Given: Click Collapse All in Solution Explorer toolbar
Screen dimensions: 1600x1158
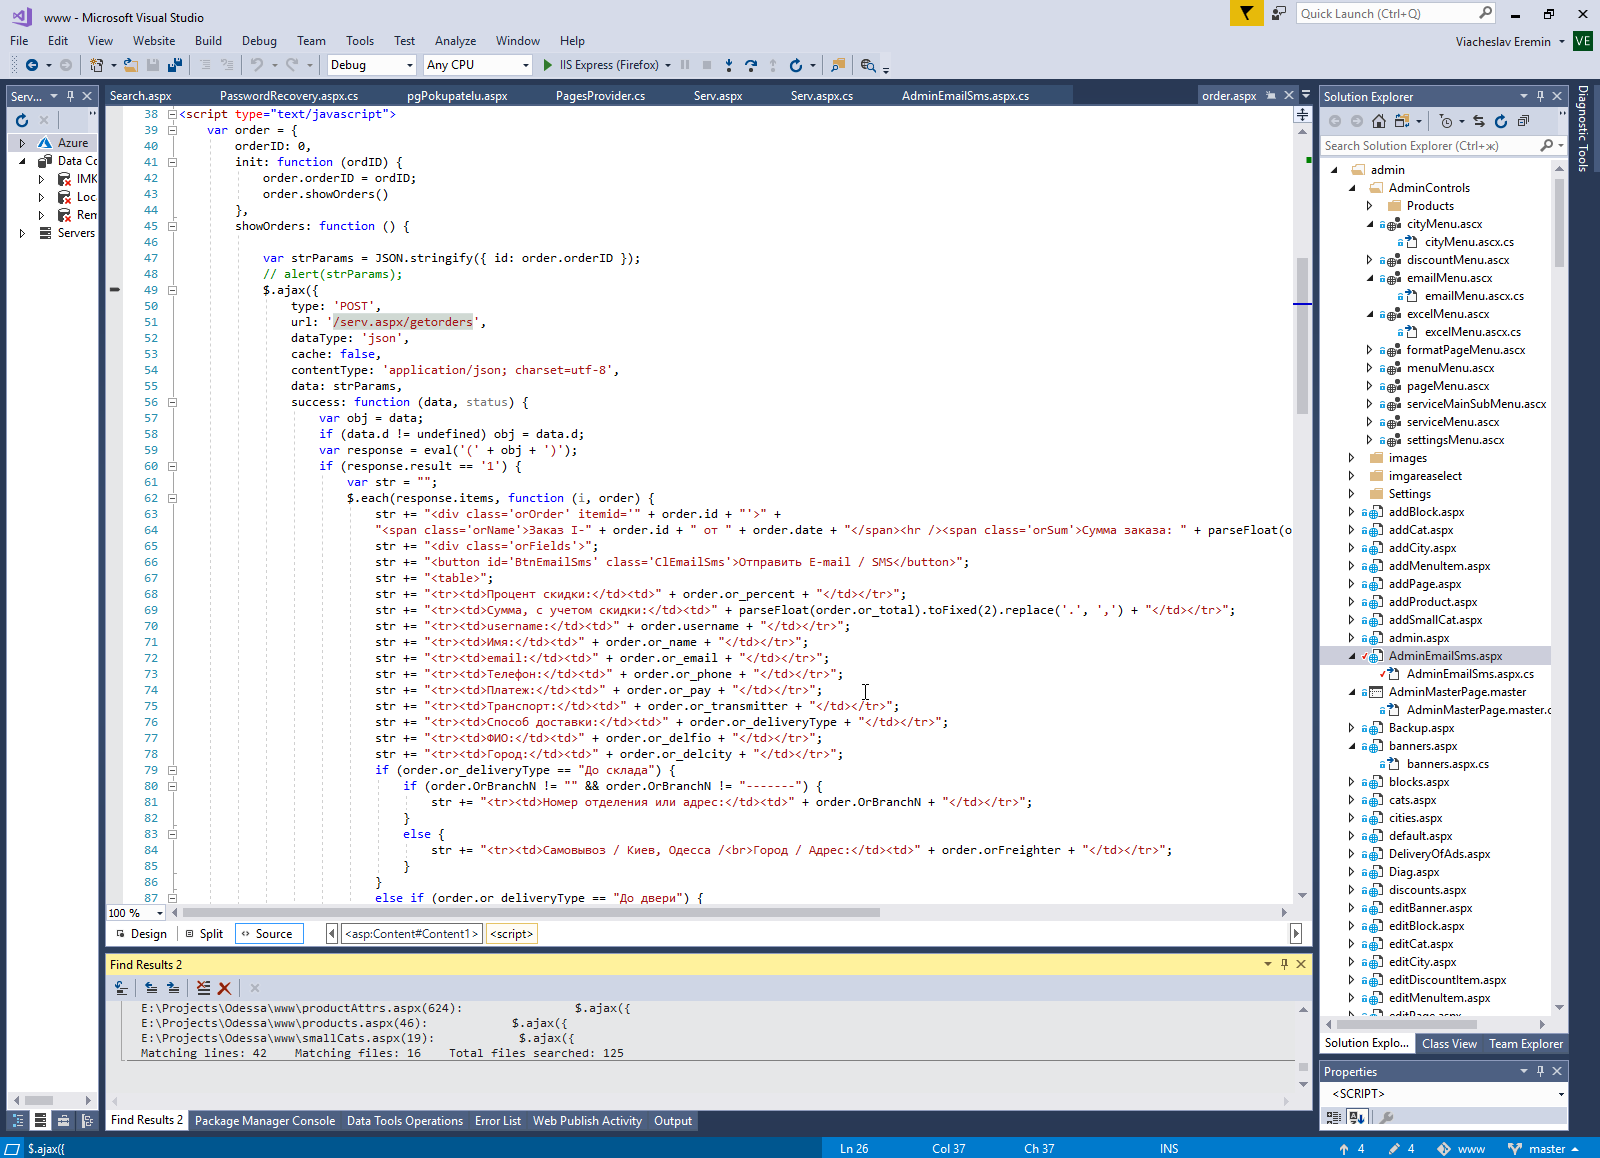Looking at the screenshot, I should coord(1523,121).
